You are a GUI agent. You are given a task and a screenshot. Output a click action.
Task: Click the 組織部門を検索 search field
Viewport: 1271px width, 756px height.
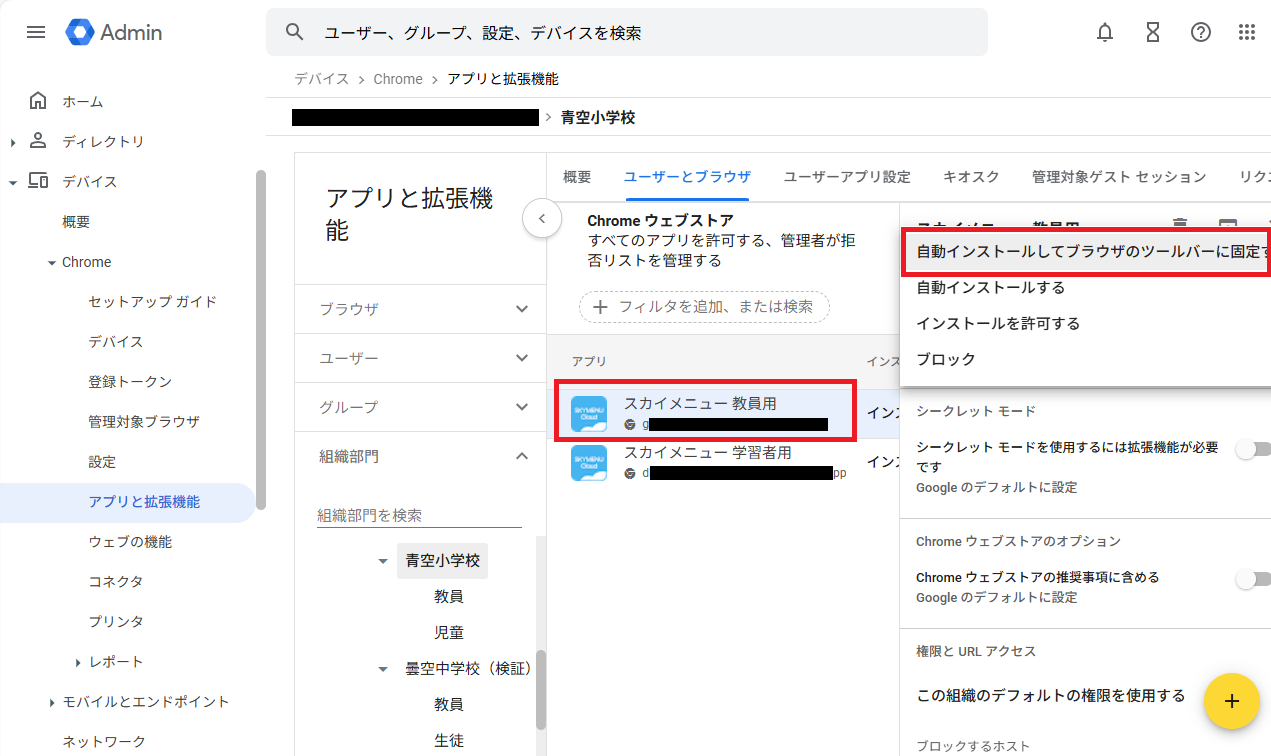pos(419,515)
